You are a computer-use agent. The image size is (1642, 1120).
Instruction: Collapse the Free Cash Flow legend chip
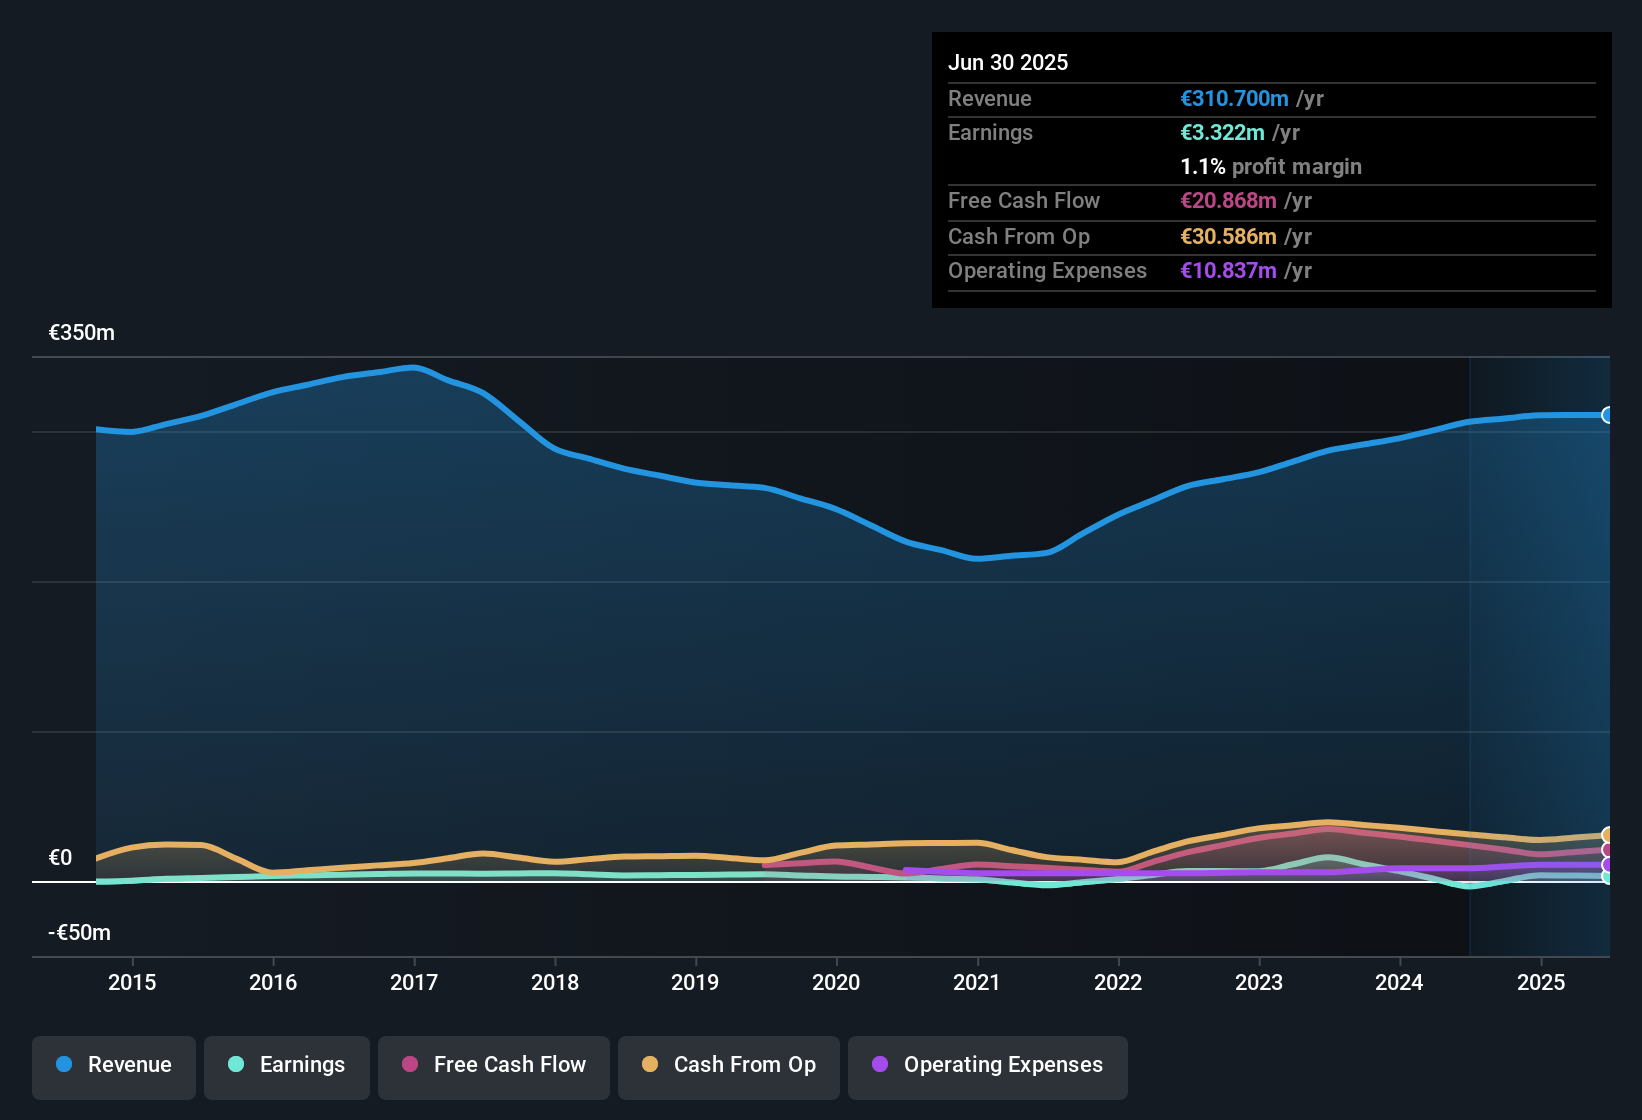[493, 1065]
